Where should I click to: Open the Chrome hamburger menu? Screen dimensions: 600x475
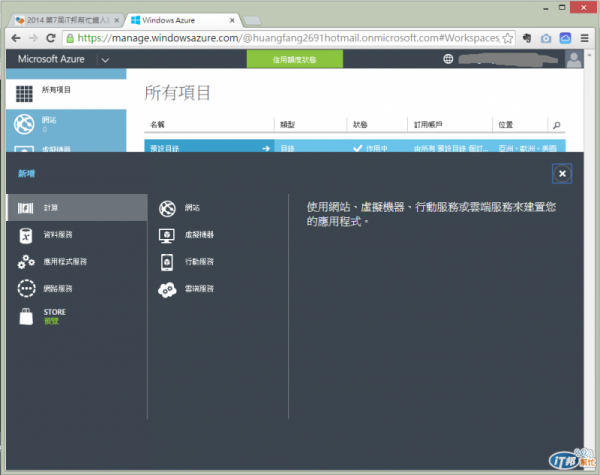pos(584,38)
